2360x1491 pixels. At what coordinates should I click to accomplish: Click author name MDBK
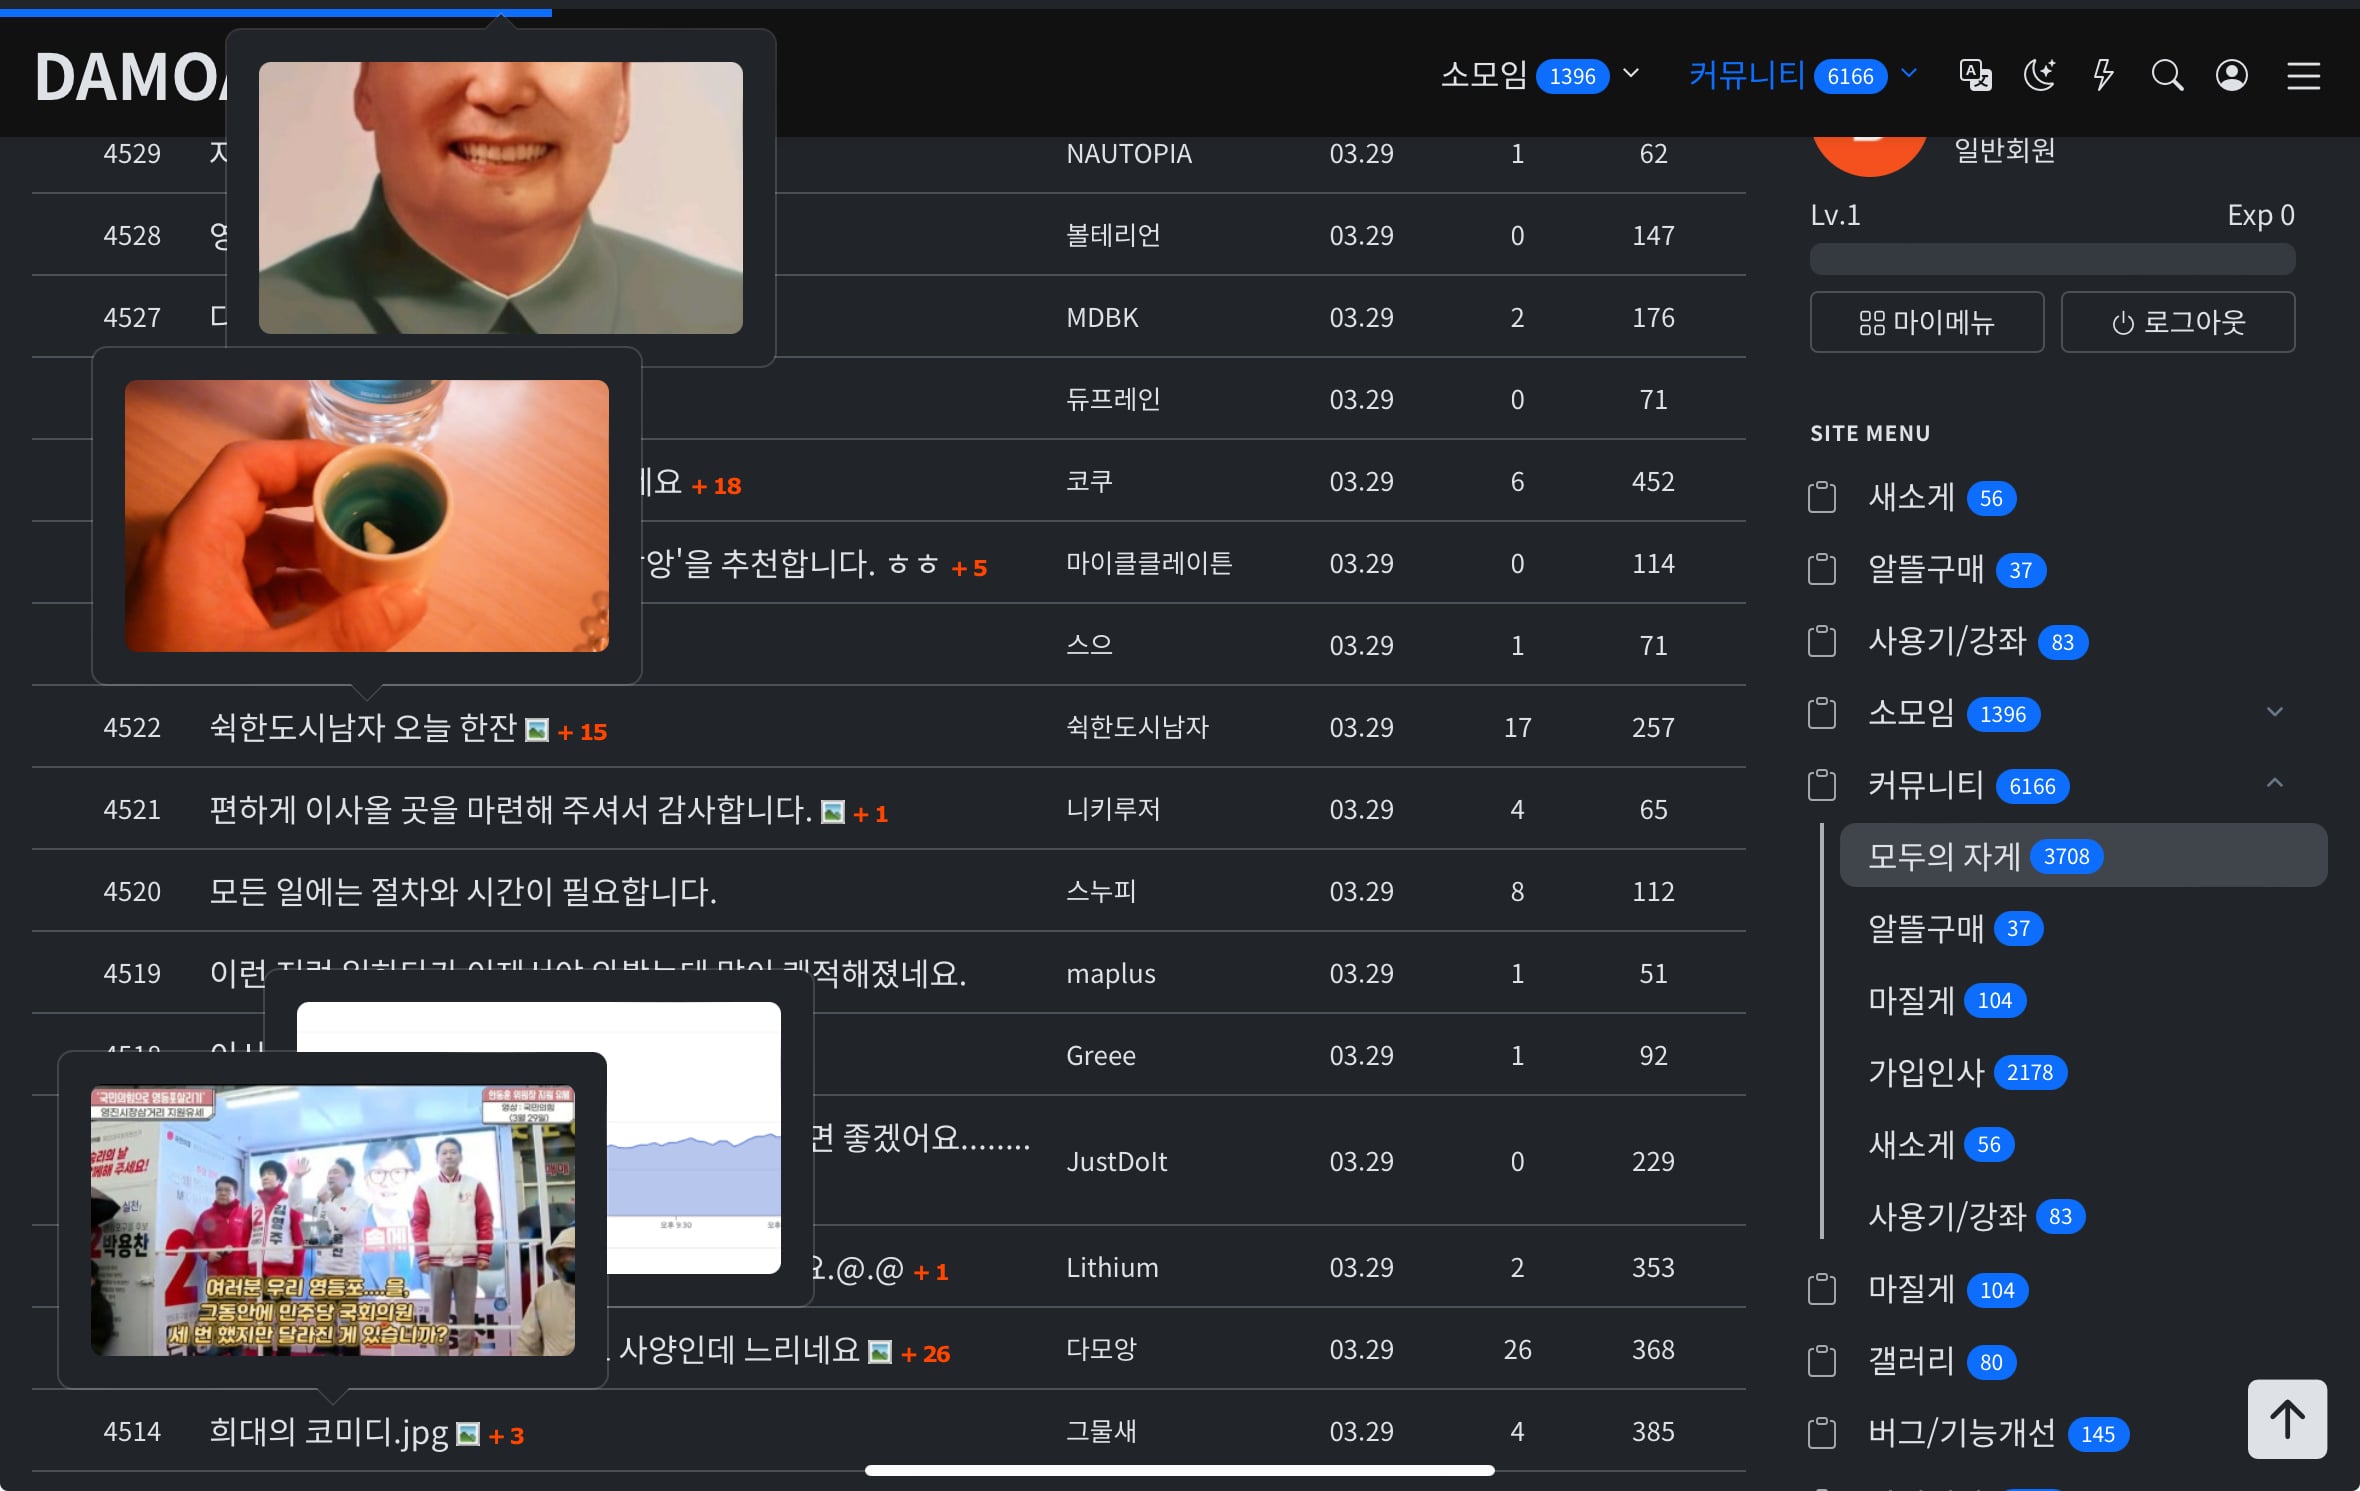(1102, 317)
